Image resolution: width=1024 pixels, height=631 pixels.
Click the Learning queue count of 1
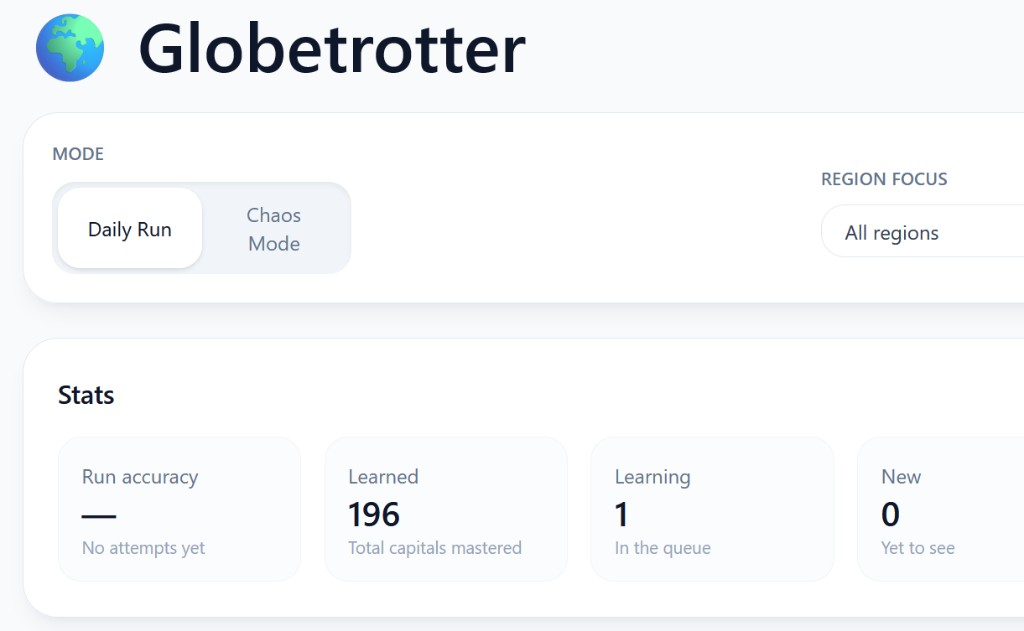coord(621,514)
